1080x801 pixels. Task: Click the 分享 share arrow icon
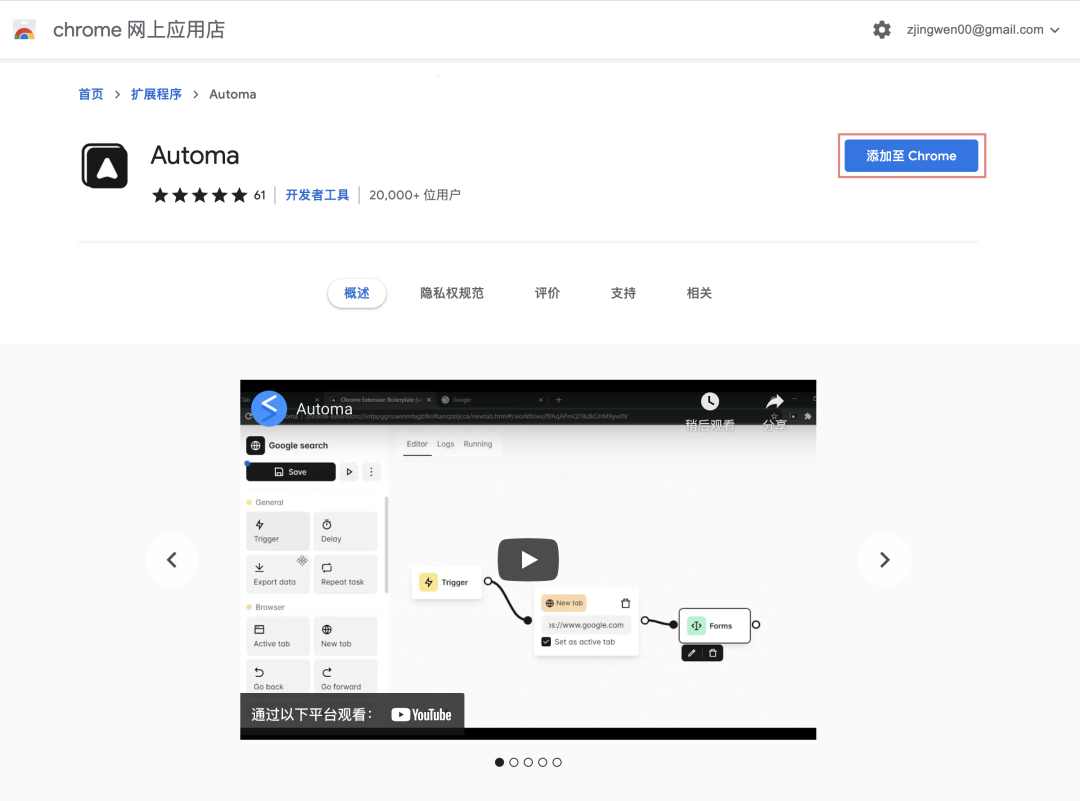[775, 402]
